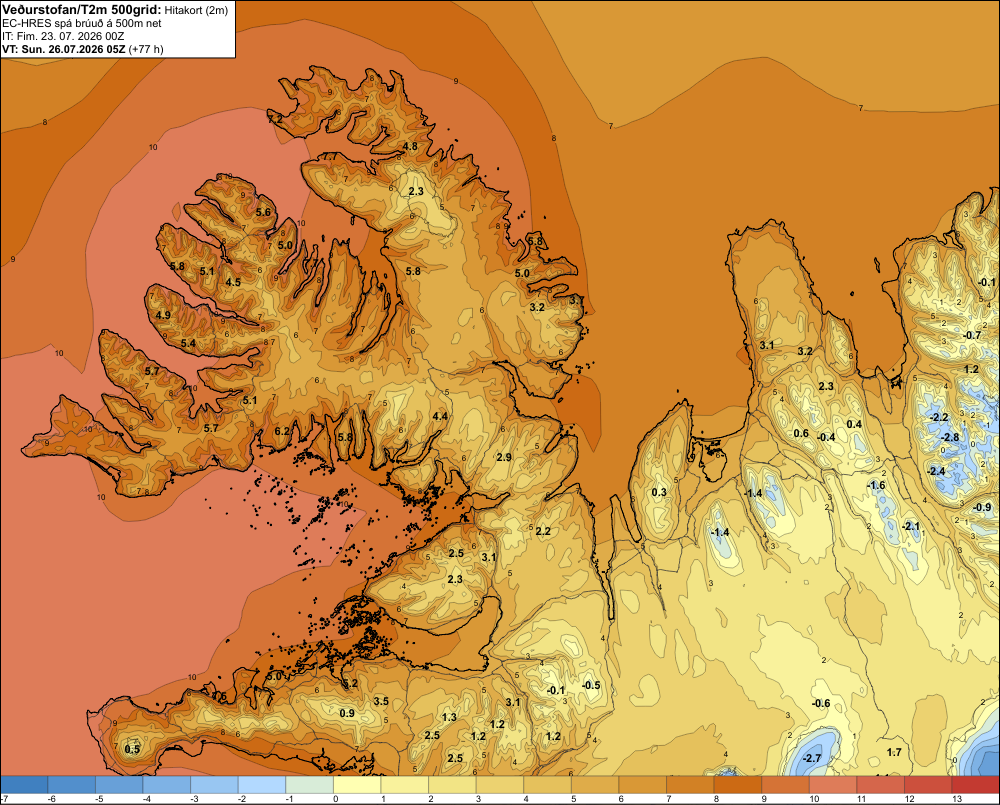
Task: Click the title 'Veðurstofan/T2m 500grid' in header
Action: 81,9
